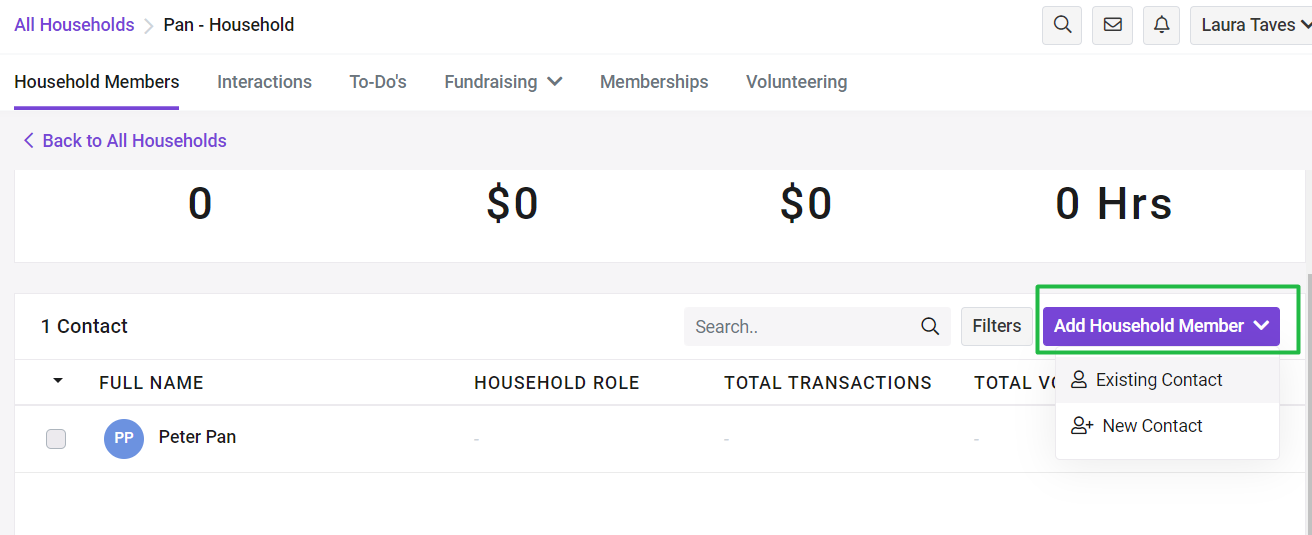1312x535 pixels.
Task: Click the Filters button
Action: [996, 326]
